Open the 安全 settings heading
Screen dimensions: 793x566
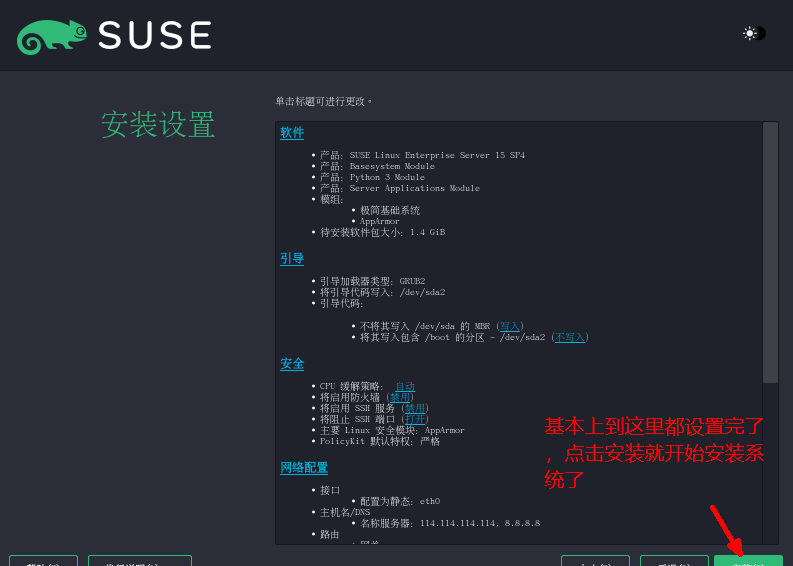(292, 364)
